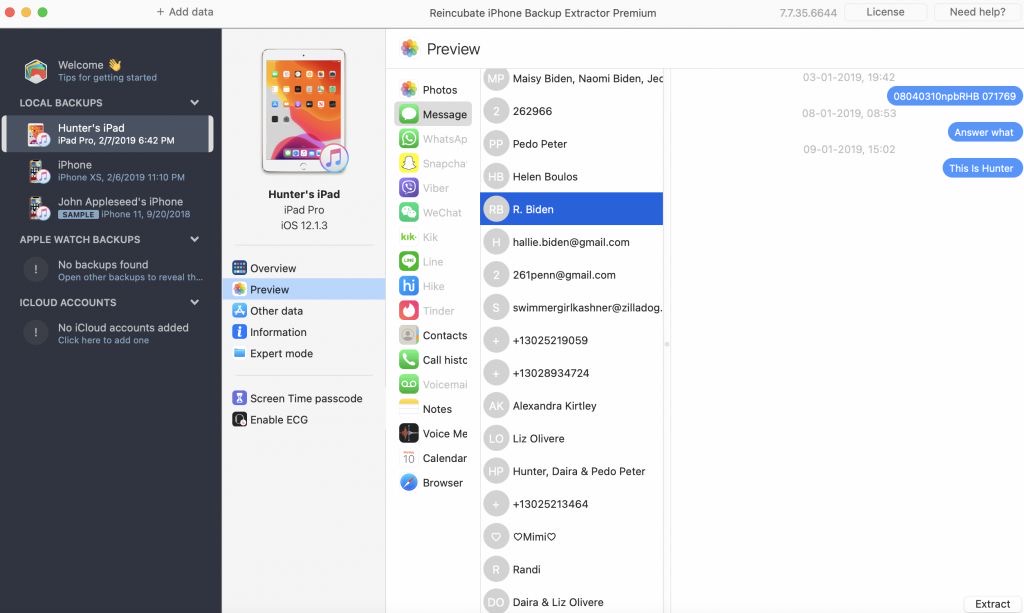Open the Contacts data icon

click(409, 335)
